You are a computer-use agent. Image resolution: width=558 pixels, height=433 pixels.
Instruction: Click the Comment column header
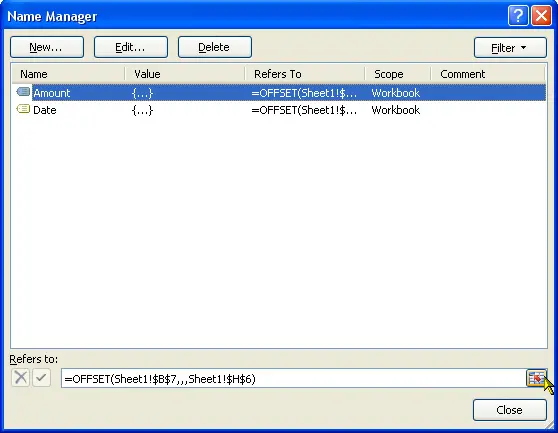[x=488, y=74]
